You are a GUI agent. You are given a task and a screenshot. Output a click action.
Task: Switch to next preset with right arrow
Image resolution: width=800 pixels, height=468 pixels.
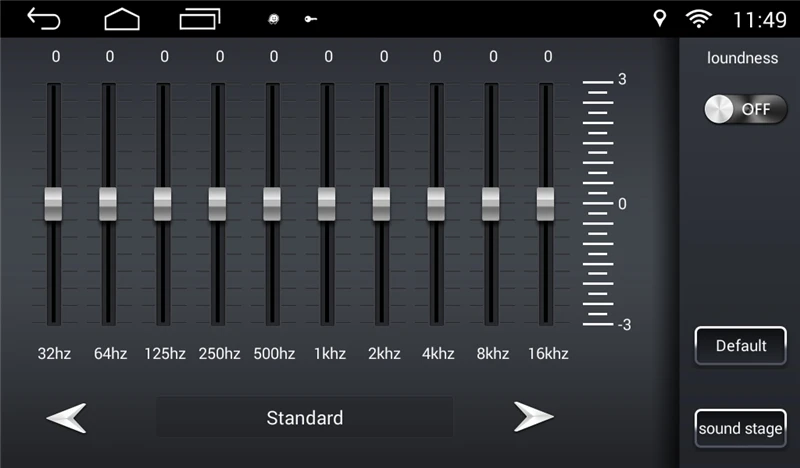coord(533,416)
